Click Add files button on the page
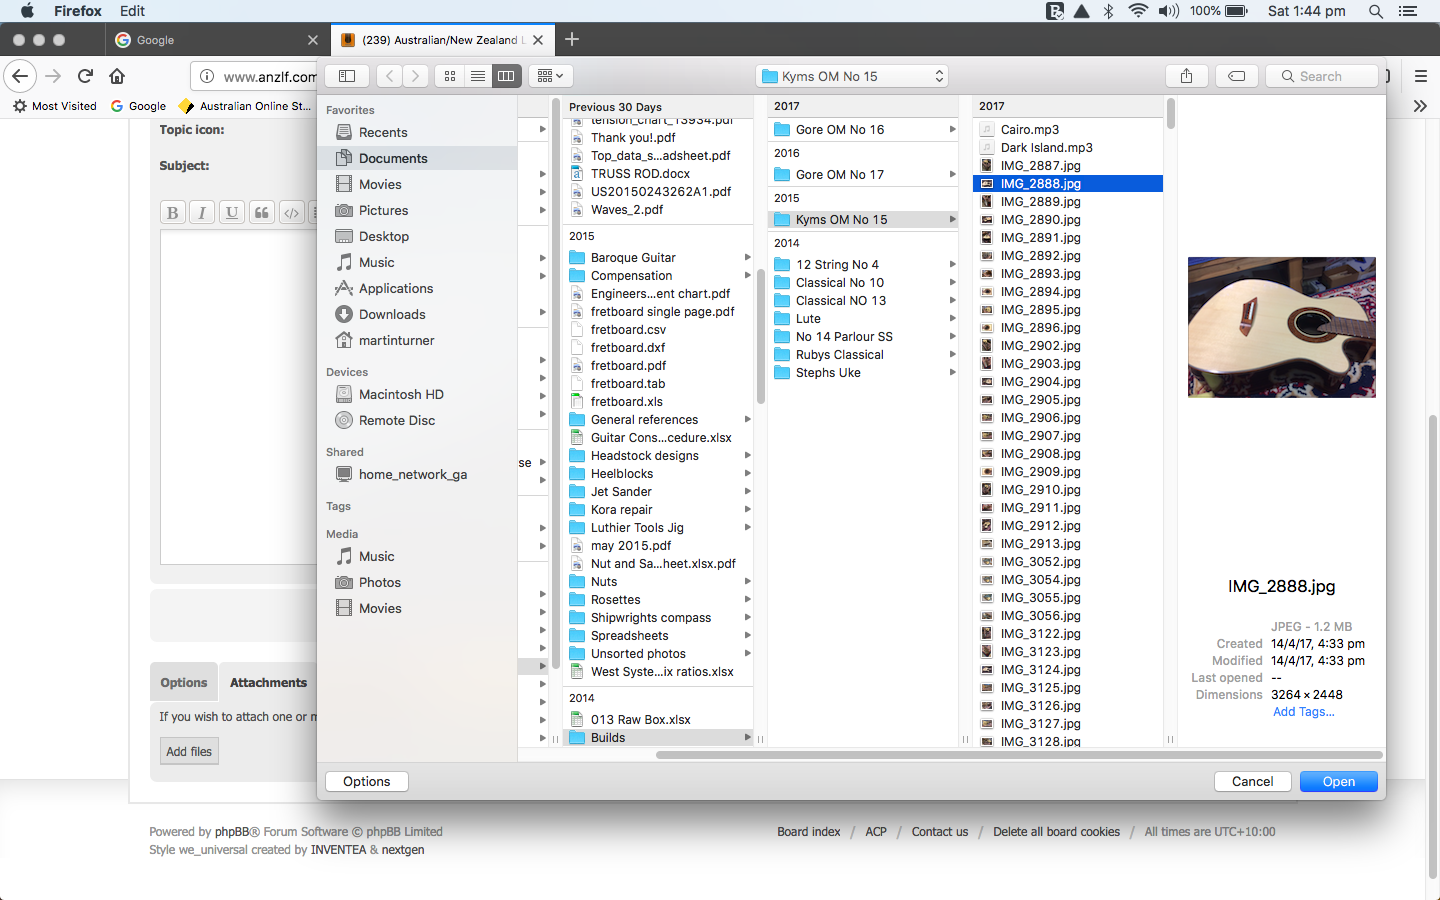 pyautogui.click(x=189, y=751)
